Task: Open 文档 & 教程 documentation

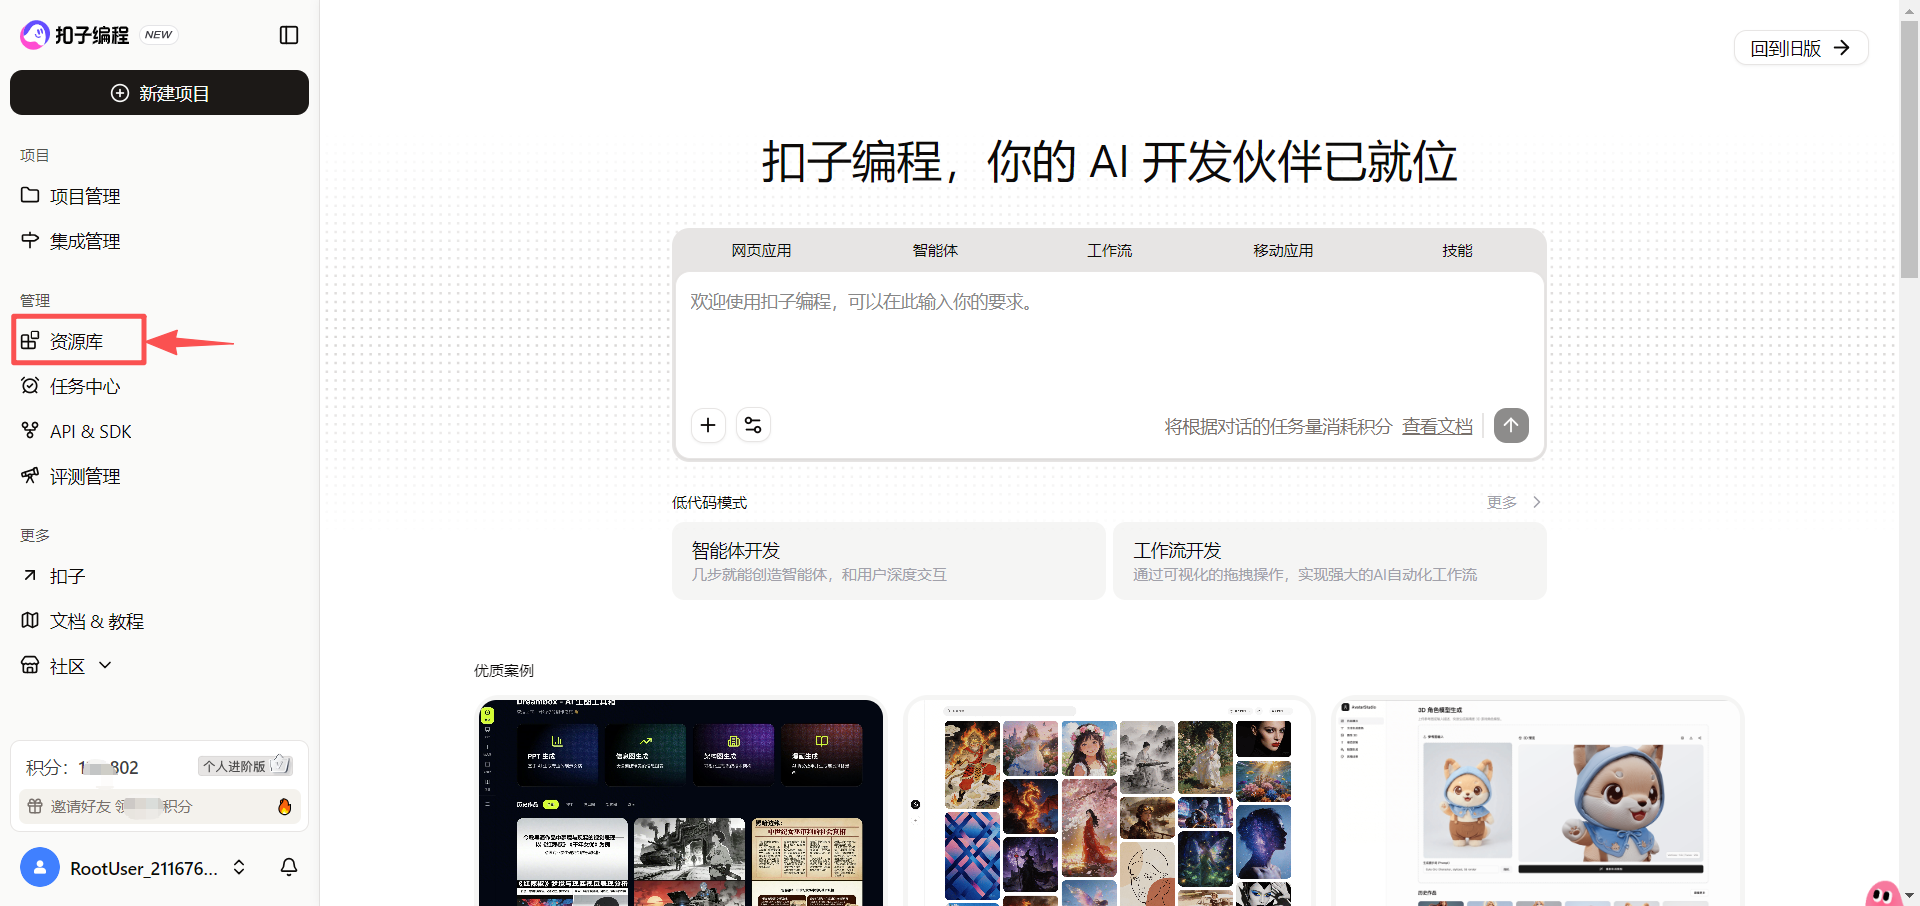Action: pos(97,620)
